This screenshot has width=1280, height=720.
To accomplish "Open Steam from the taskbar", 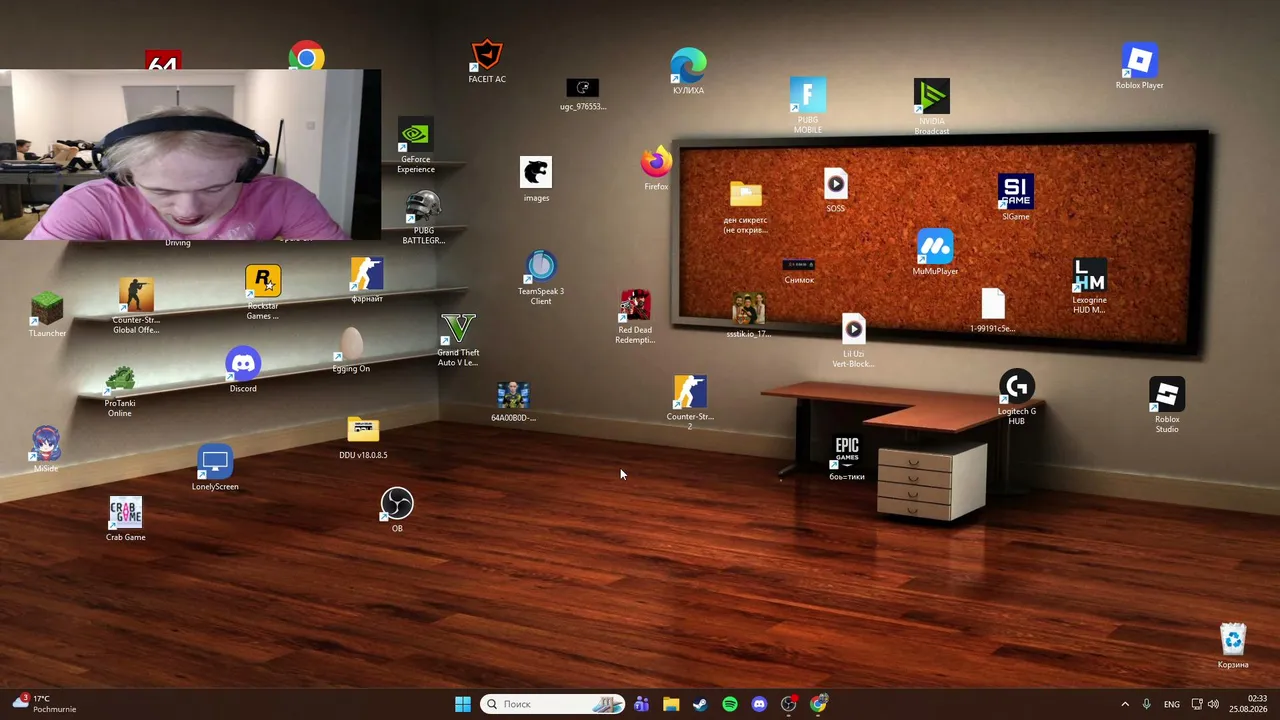I will 700,704.
